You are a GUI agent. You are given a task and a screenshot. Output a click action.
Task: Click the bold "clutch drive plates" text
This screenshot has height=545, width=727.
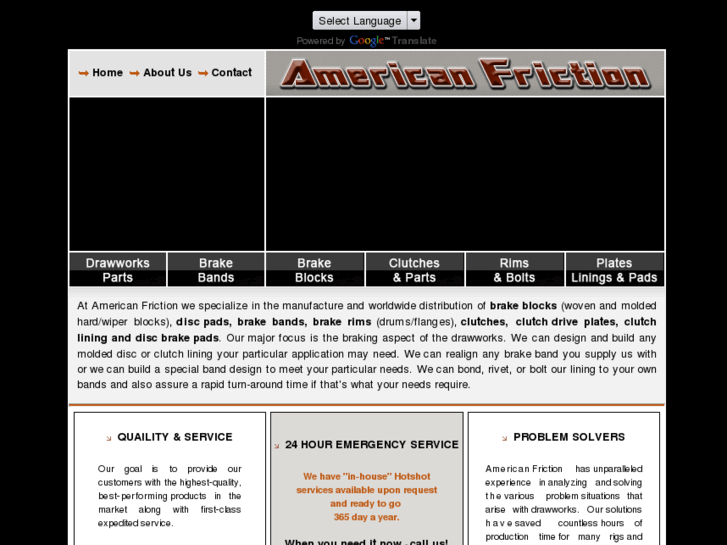click(566, 322)
